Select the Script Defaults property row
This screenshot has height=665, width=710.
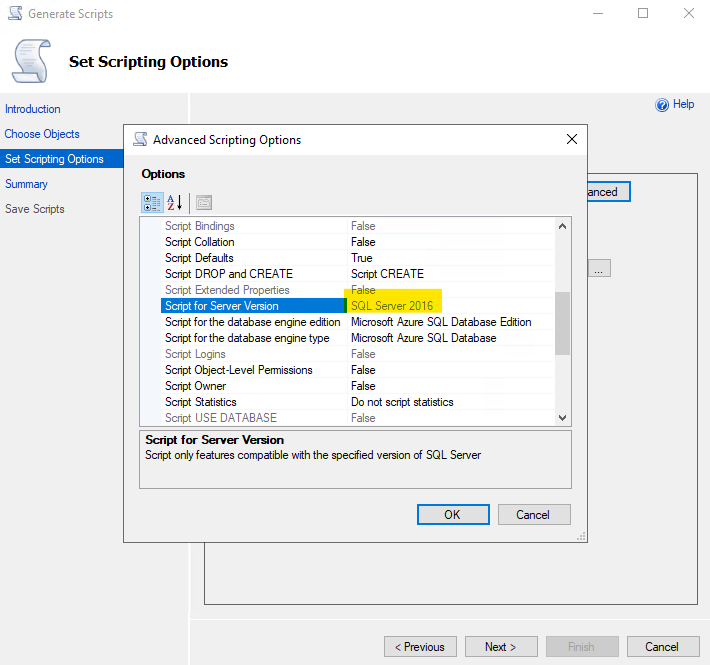click(x=358, y=258)
